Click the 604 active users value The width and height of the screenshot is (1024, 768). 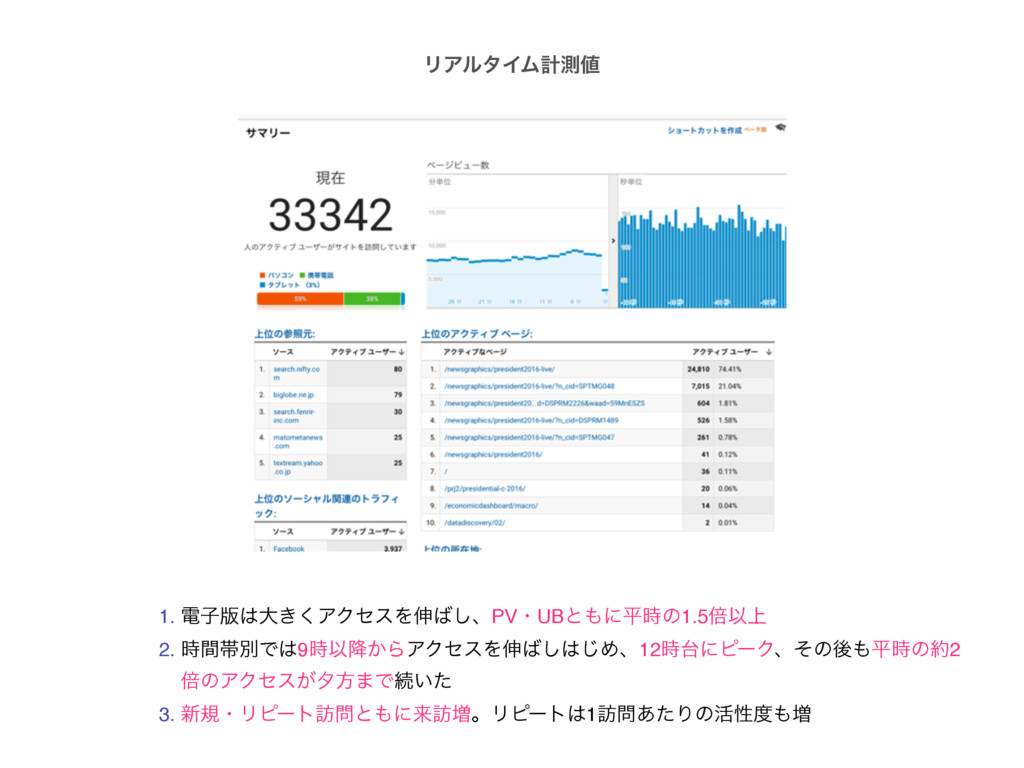click(x=703, y=403)
